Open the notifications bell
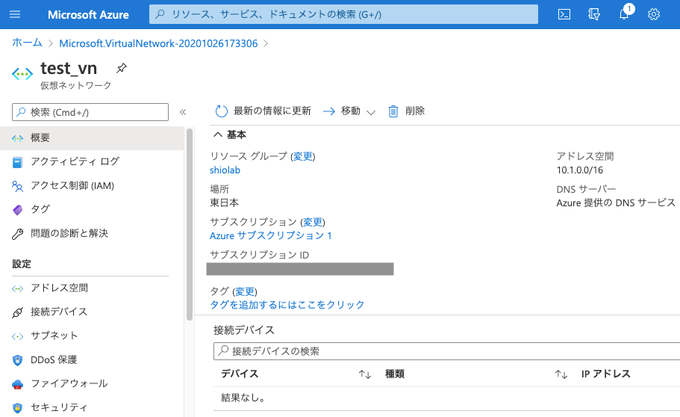 pos(624,14)
